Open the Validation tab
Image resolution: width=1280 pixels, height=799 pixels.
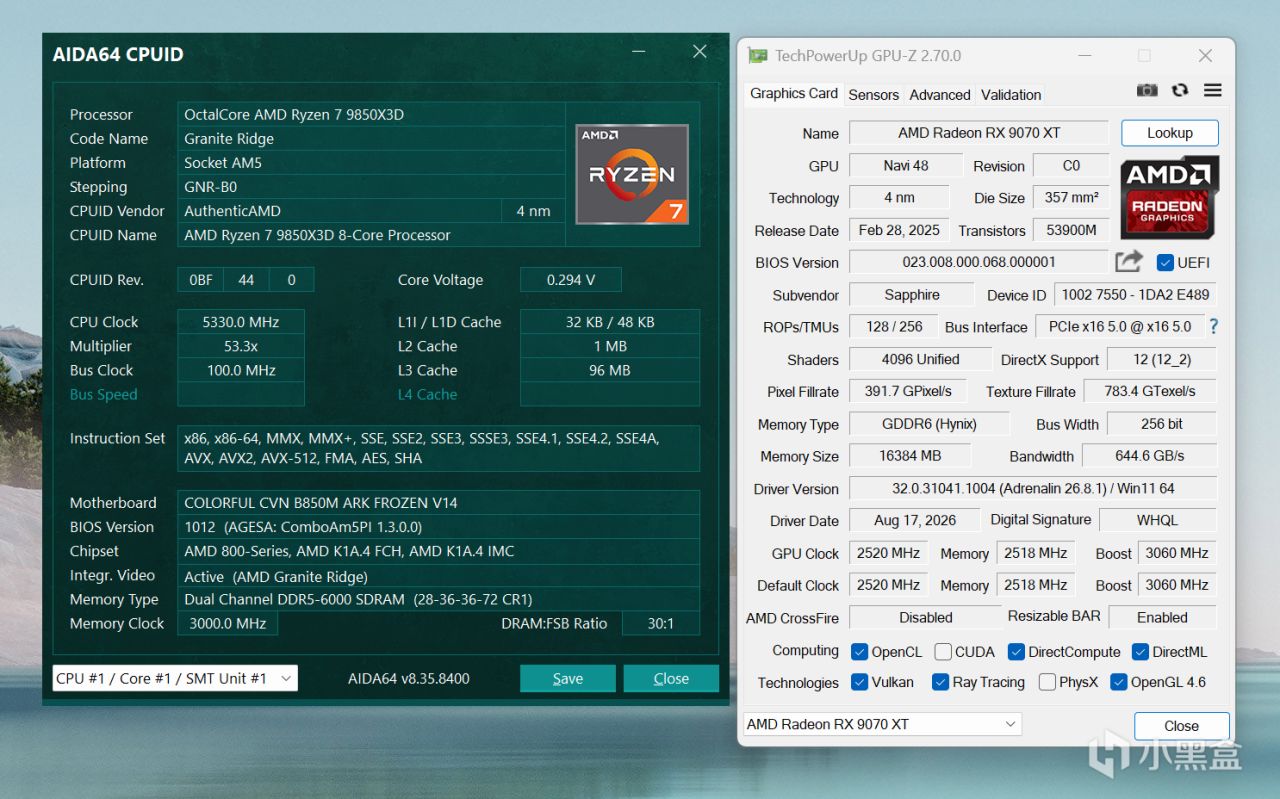click(1010, 95)
